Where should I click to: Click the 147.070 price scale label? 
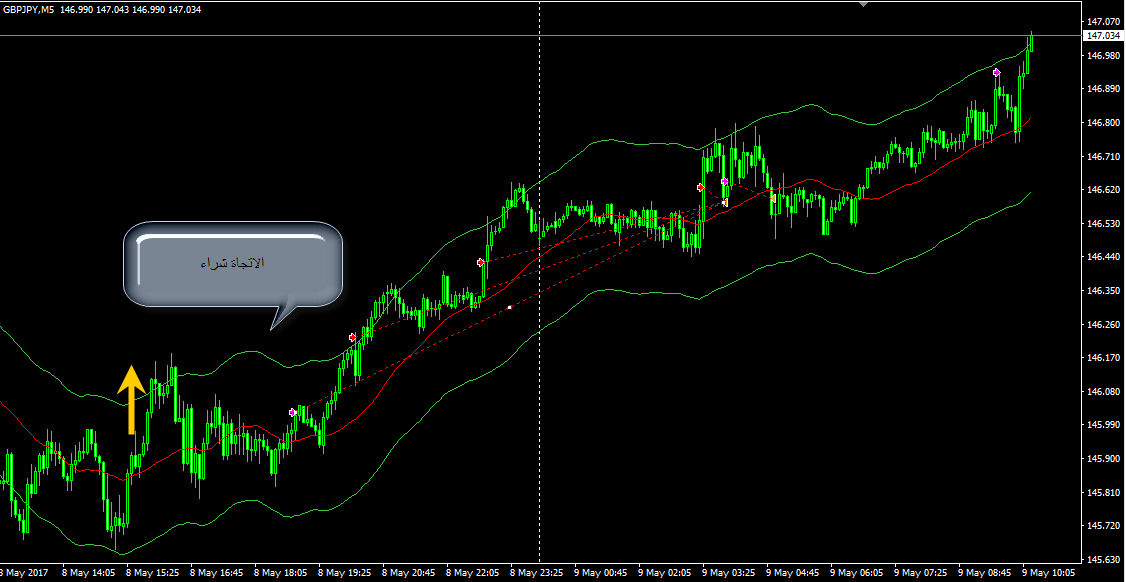pyautogui.click(x=1102, y=22)
